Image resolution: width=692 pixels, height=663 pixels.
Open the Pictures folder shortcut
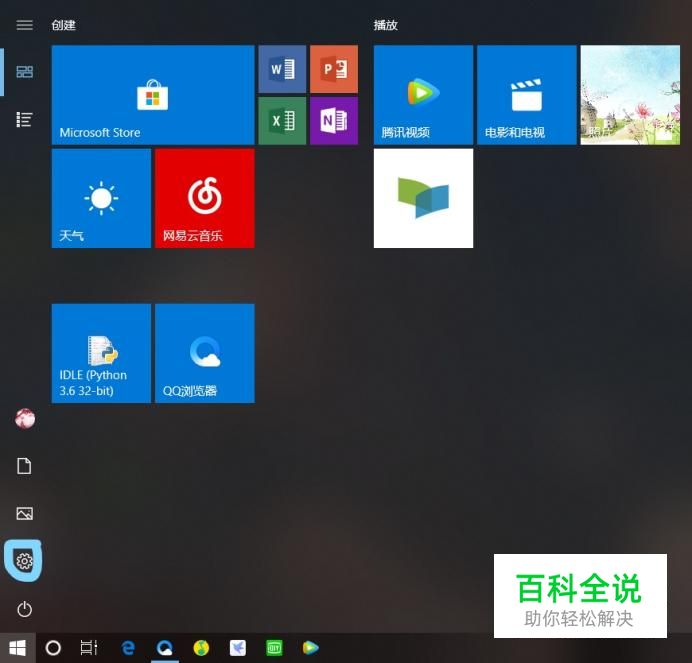click(x=24, y=513)
